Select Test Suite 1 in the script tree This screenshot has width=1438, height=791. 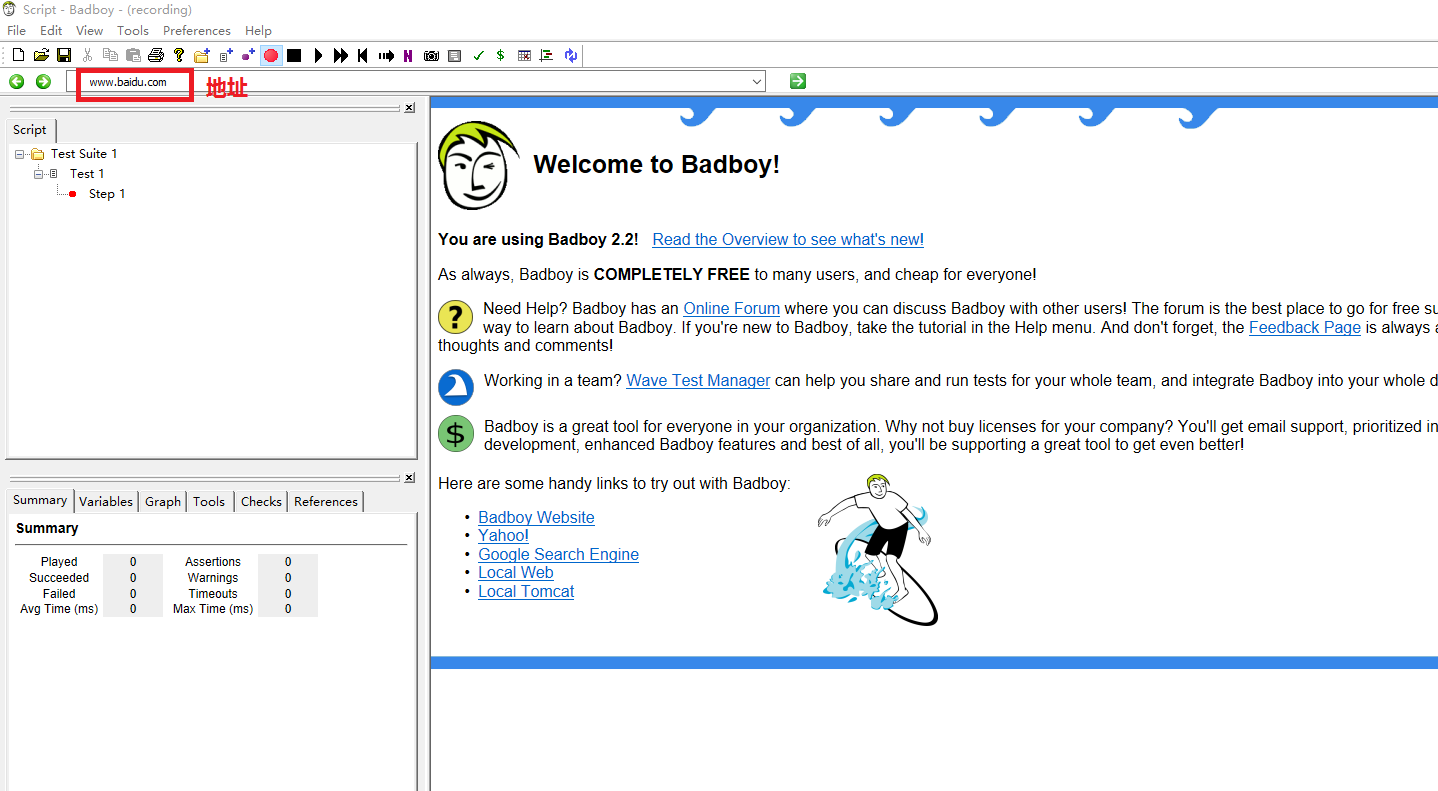click(84, 154)
